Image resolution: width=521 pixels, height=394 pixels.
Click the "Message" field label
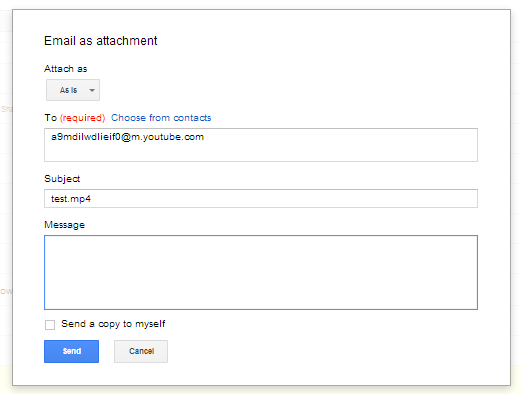pyautogui.click(x=64, y=225)
